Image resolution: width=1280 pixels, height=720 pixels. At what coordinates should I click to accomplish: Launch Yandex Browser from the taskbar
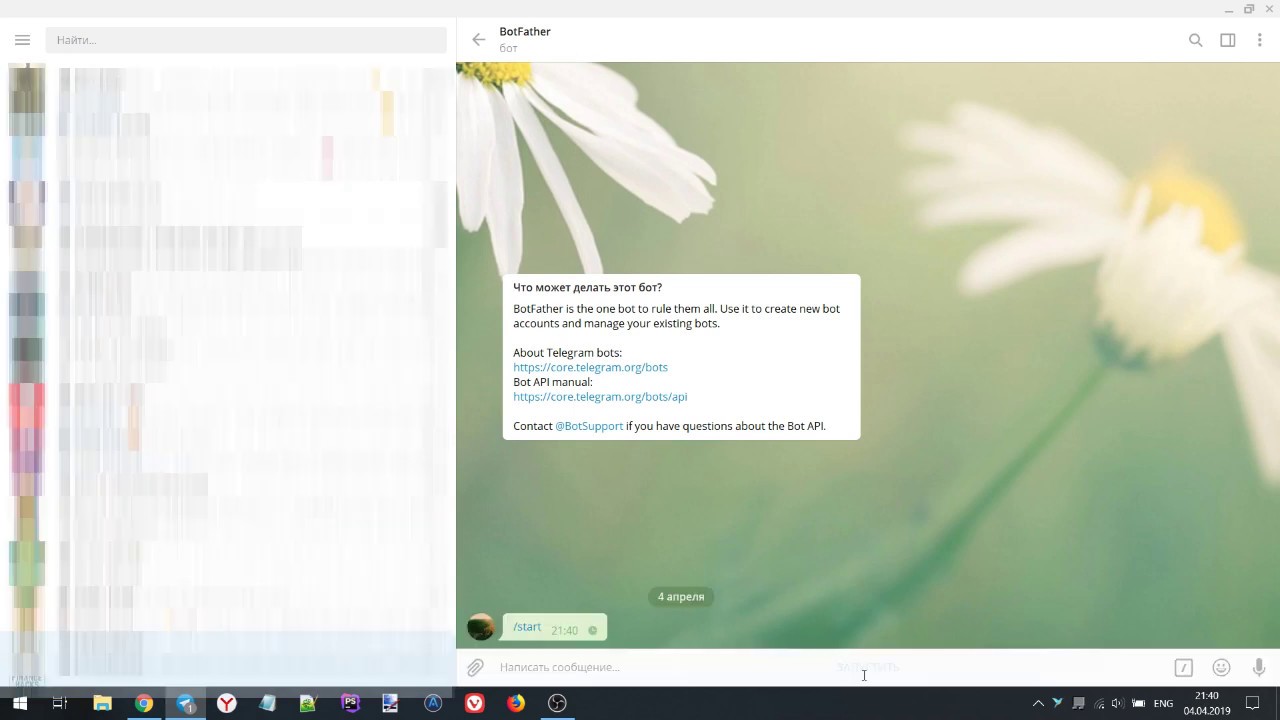227,703
